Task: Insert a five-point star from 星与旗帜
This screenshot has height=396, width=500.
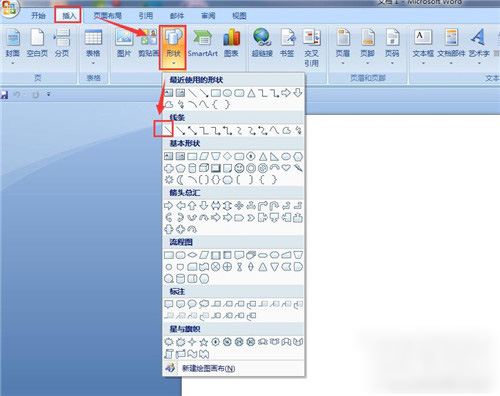Action: 204,342
